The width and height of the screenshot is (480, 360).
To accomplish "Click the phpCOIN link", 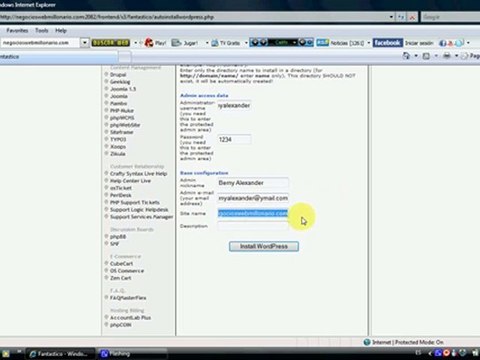I will (x=120, y=325).
